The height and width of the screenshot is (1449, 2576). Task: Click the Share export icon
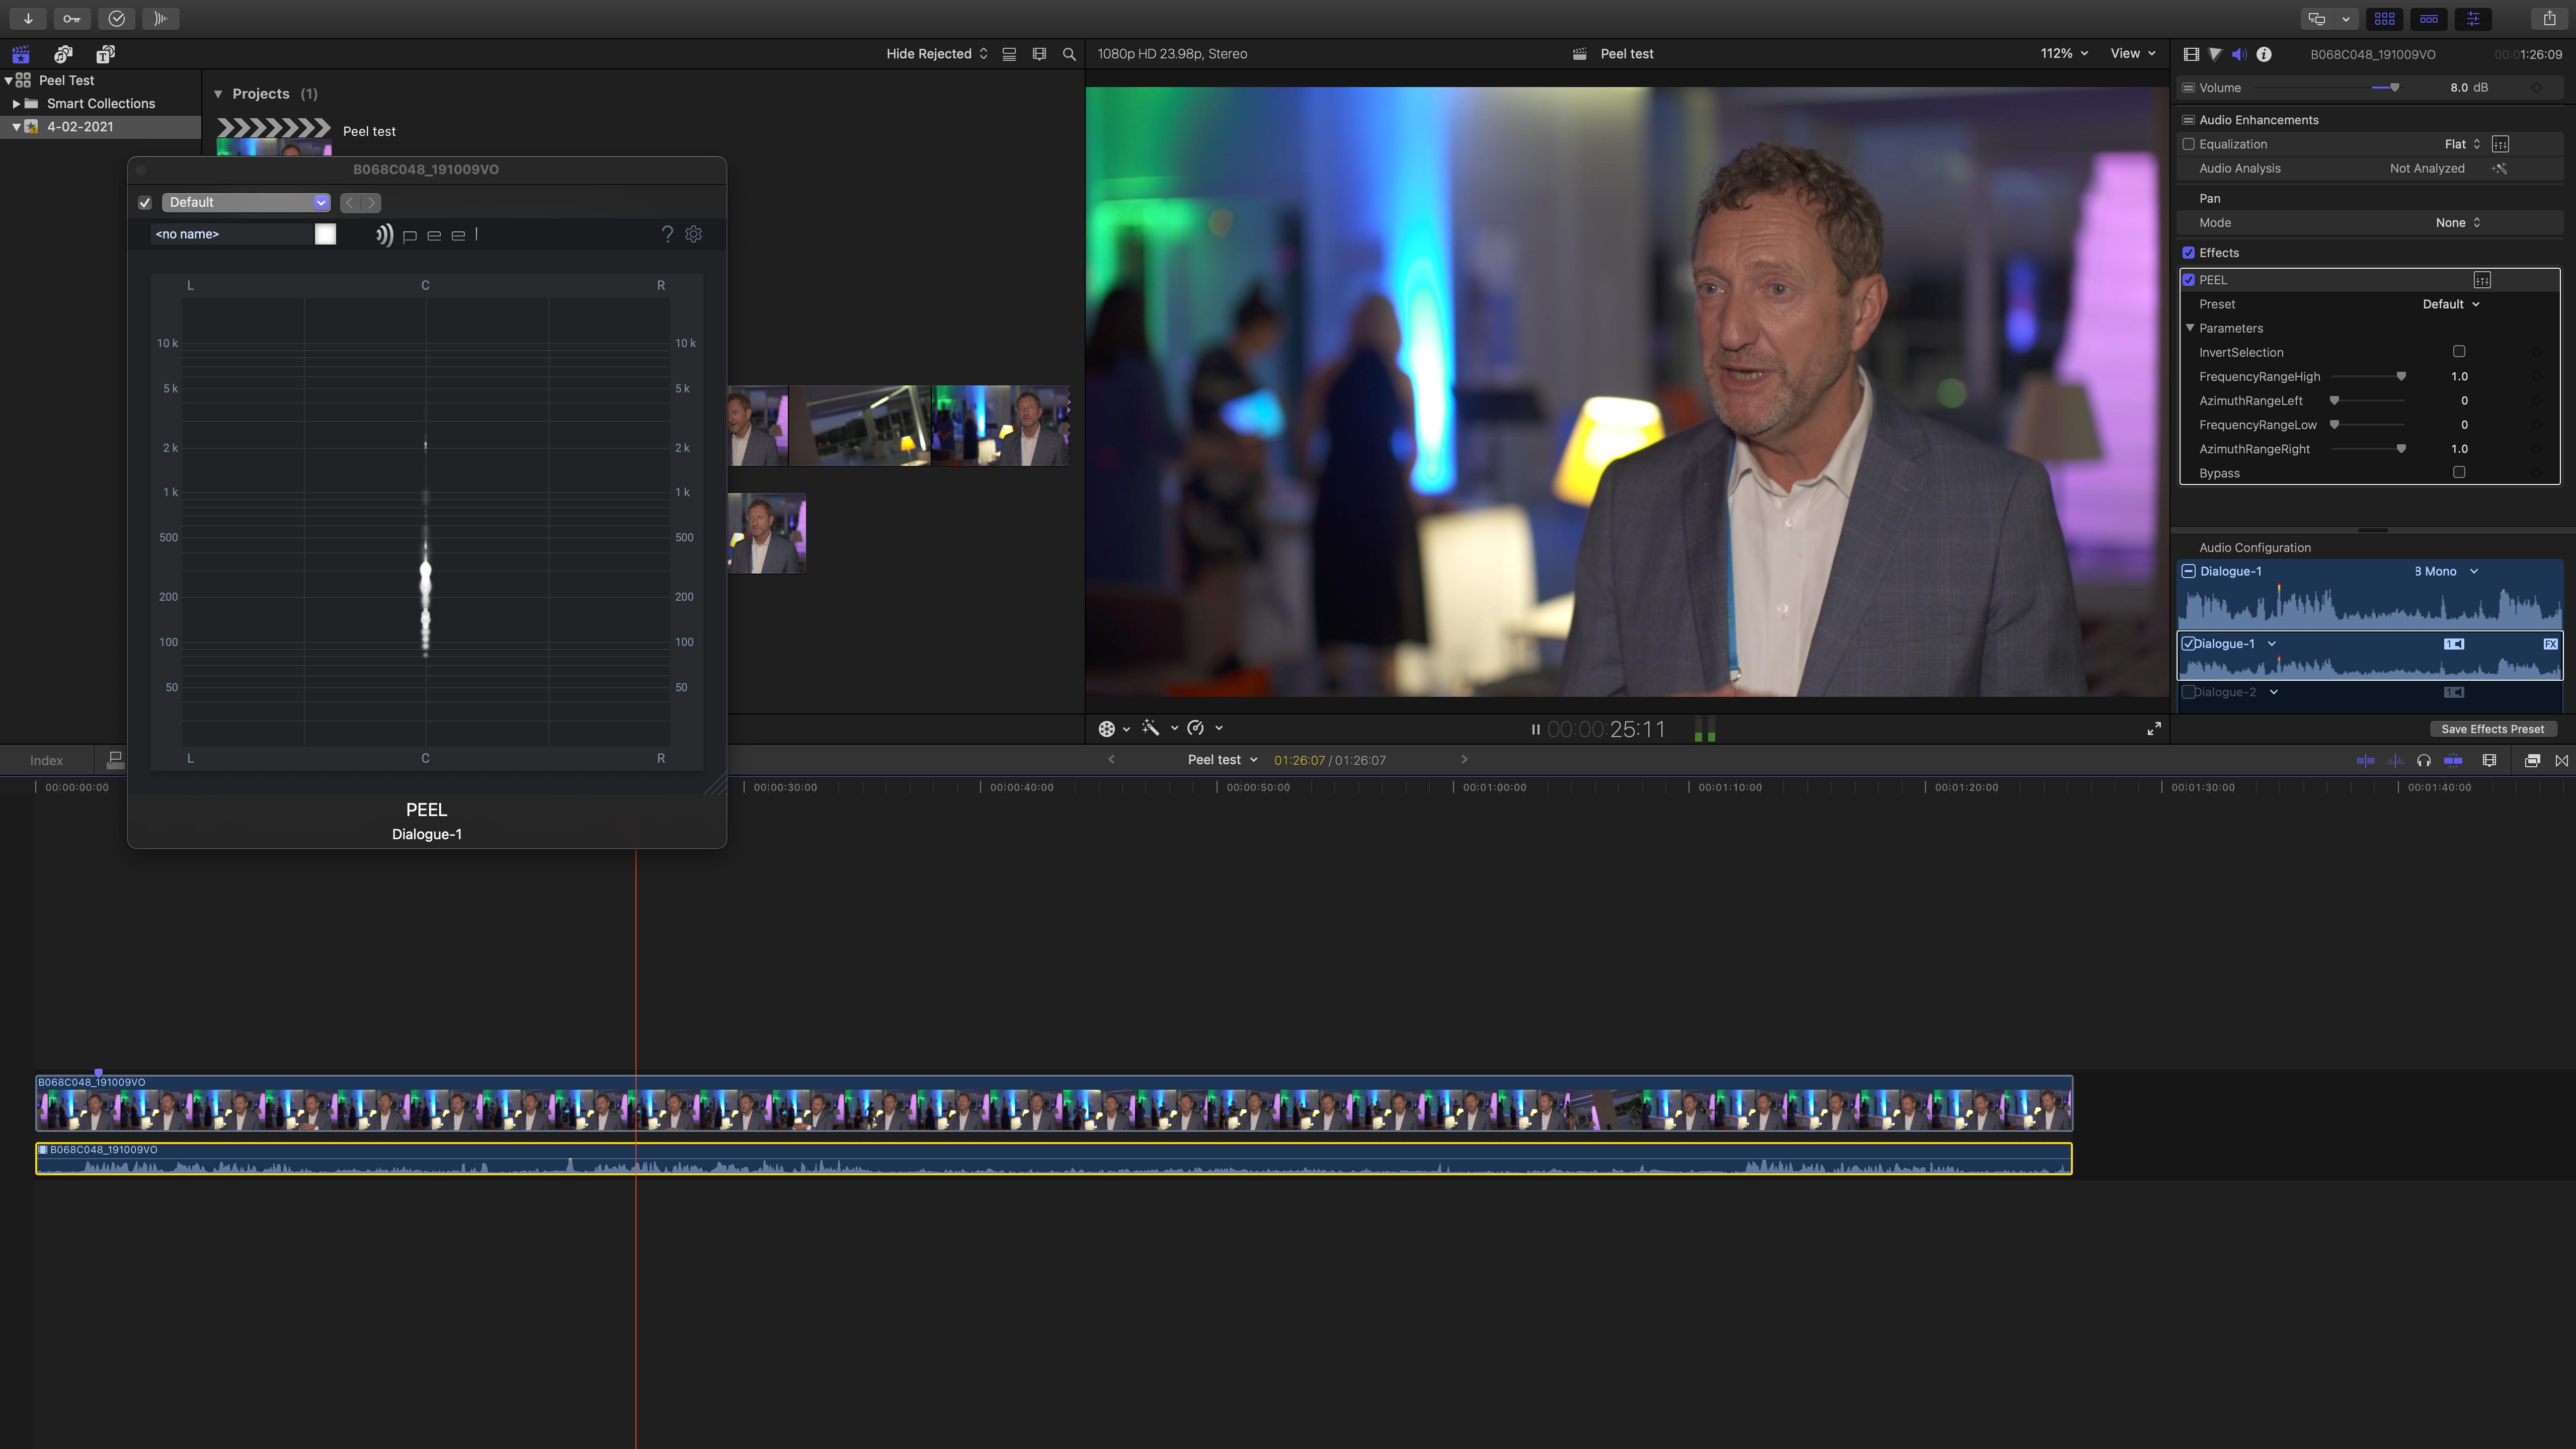click(x=2550, y=18)
